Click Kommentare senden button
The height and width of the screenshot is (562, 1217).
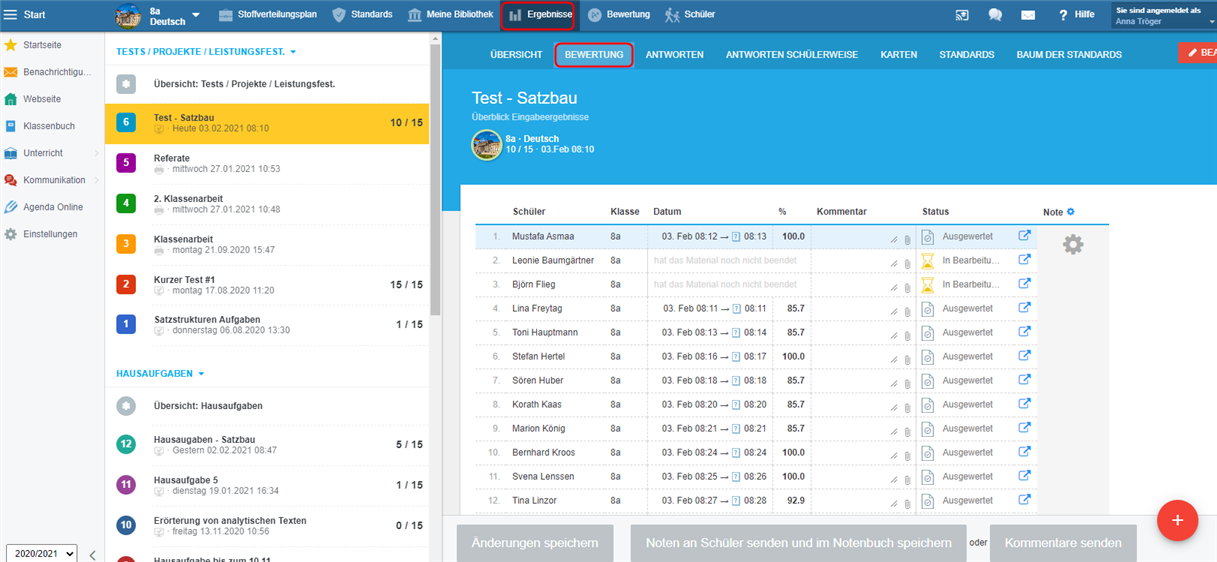tap(1063, 543)
